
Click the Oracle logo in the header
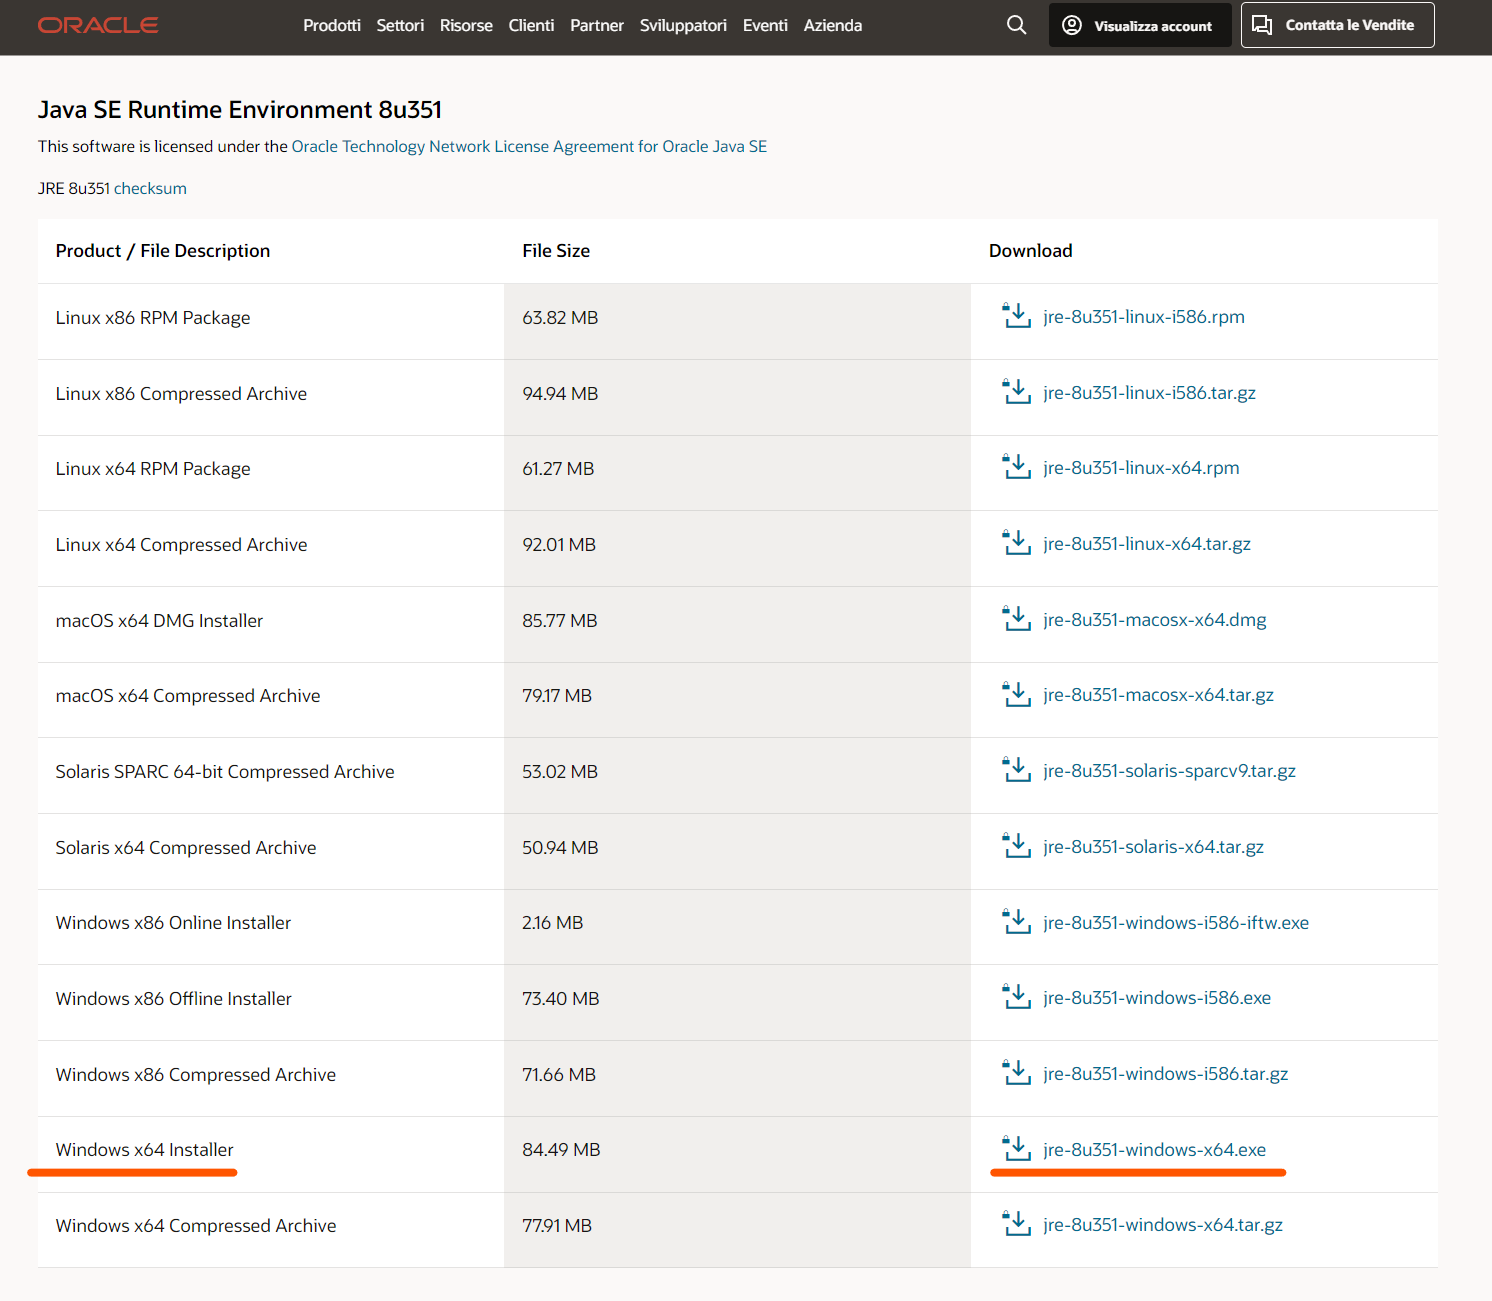pos(98,25)
